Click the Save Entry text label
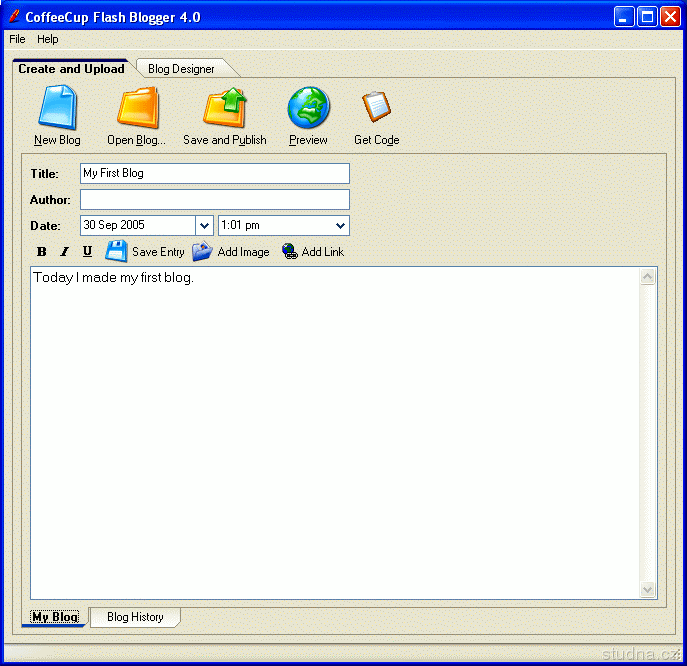The image size is (687, 666). click(158, 252)
